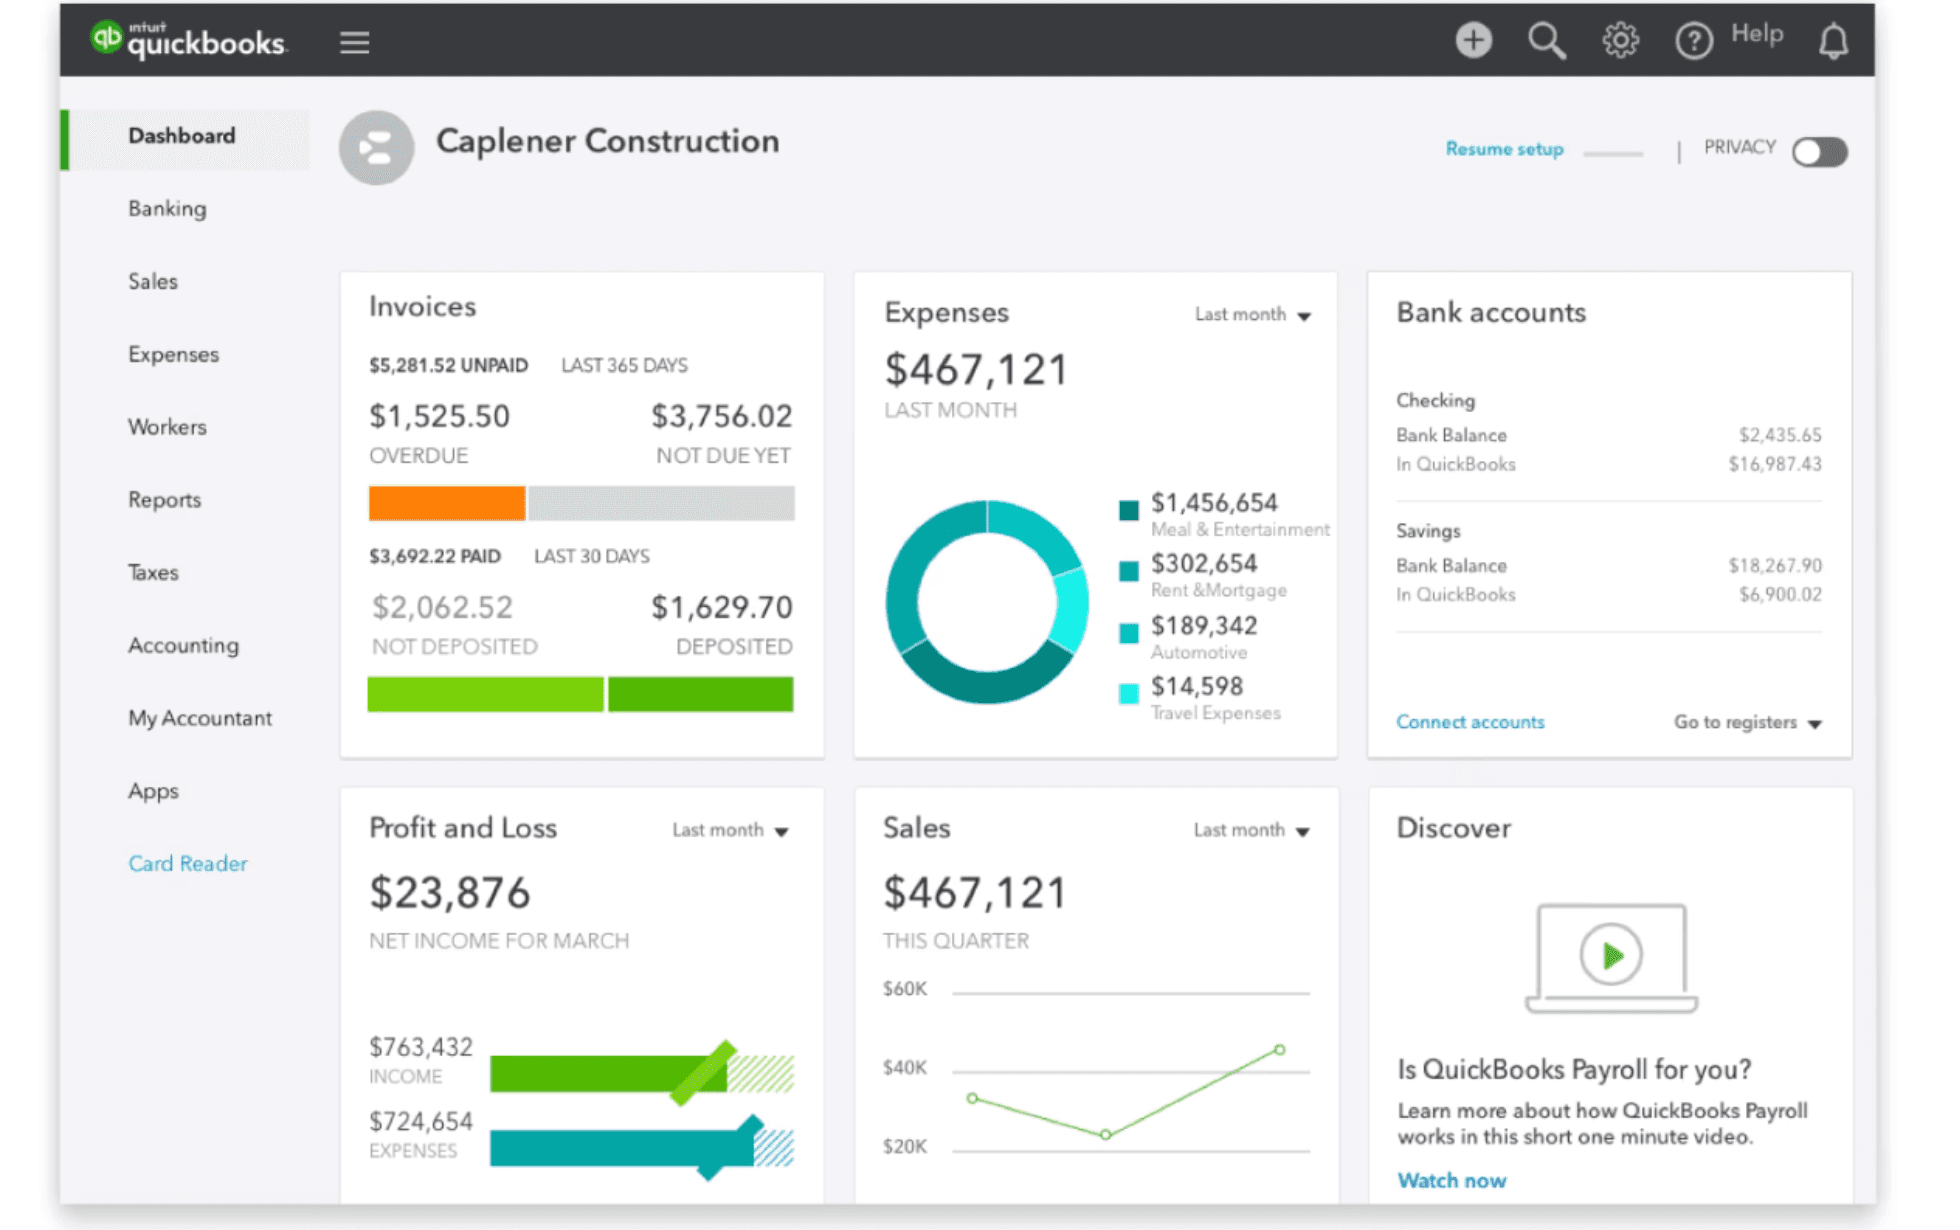This screenshot has height=1230, width=1960.
Task: Click the $16,987.43 checking QuickBooks balance
Action: (1775, 464)
